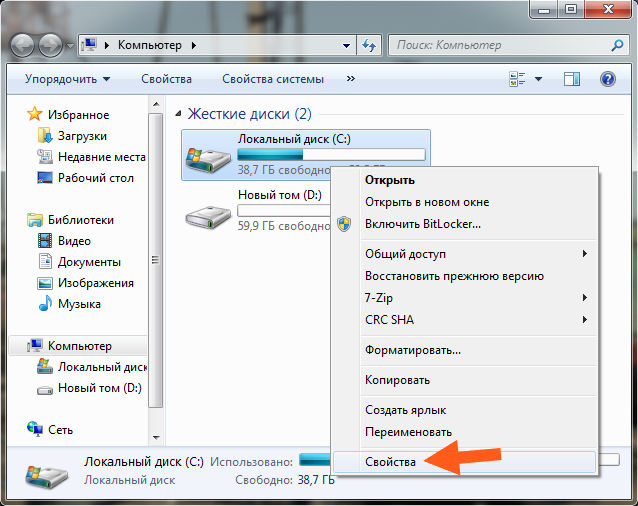The width and height of the screenshot is (638, 506).
Task: Open 7-Zip submenu
Action: 465,298
